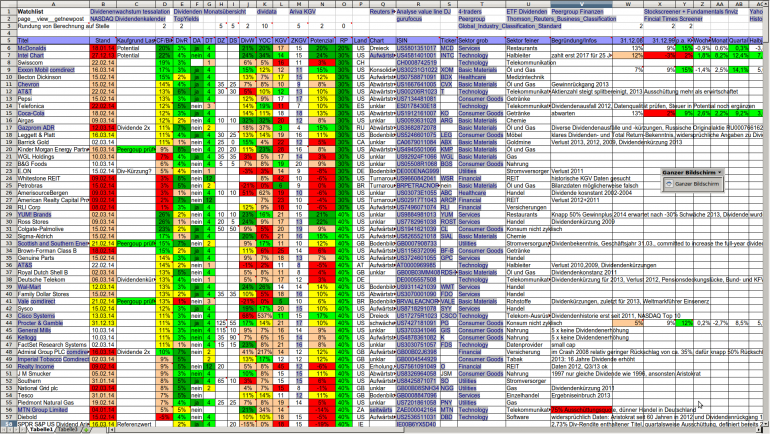The width and height of the screenshot is (770, 434).
Task: Select column V header
Action: (x=581, y=4)
